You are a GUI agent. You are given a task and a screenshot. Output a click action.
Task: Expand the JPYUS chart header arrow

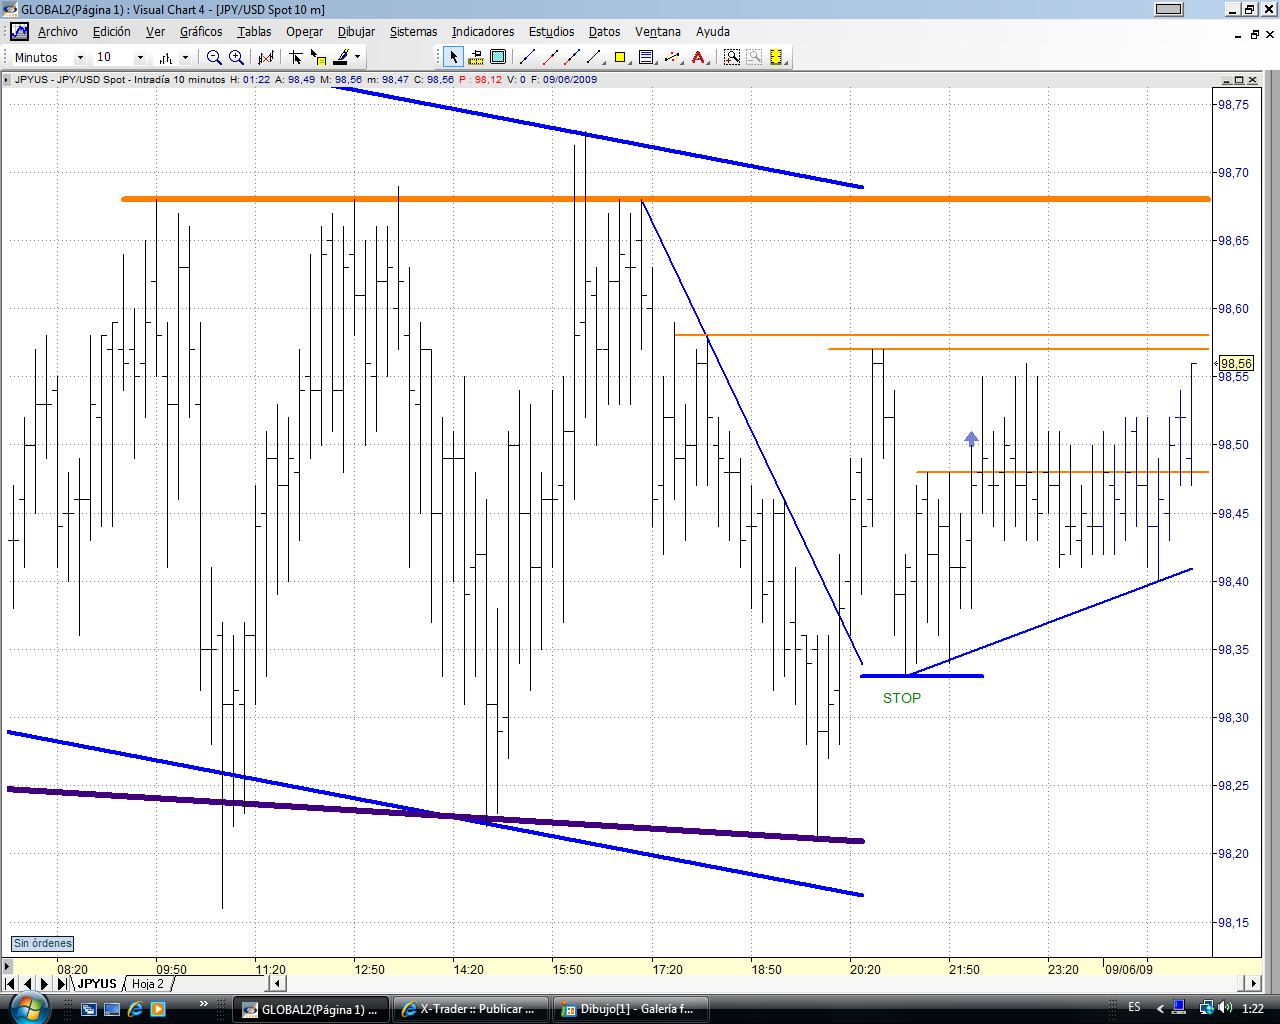[x=7, y=80]
